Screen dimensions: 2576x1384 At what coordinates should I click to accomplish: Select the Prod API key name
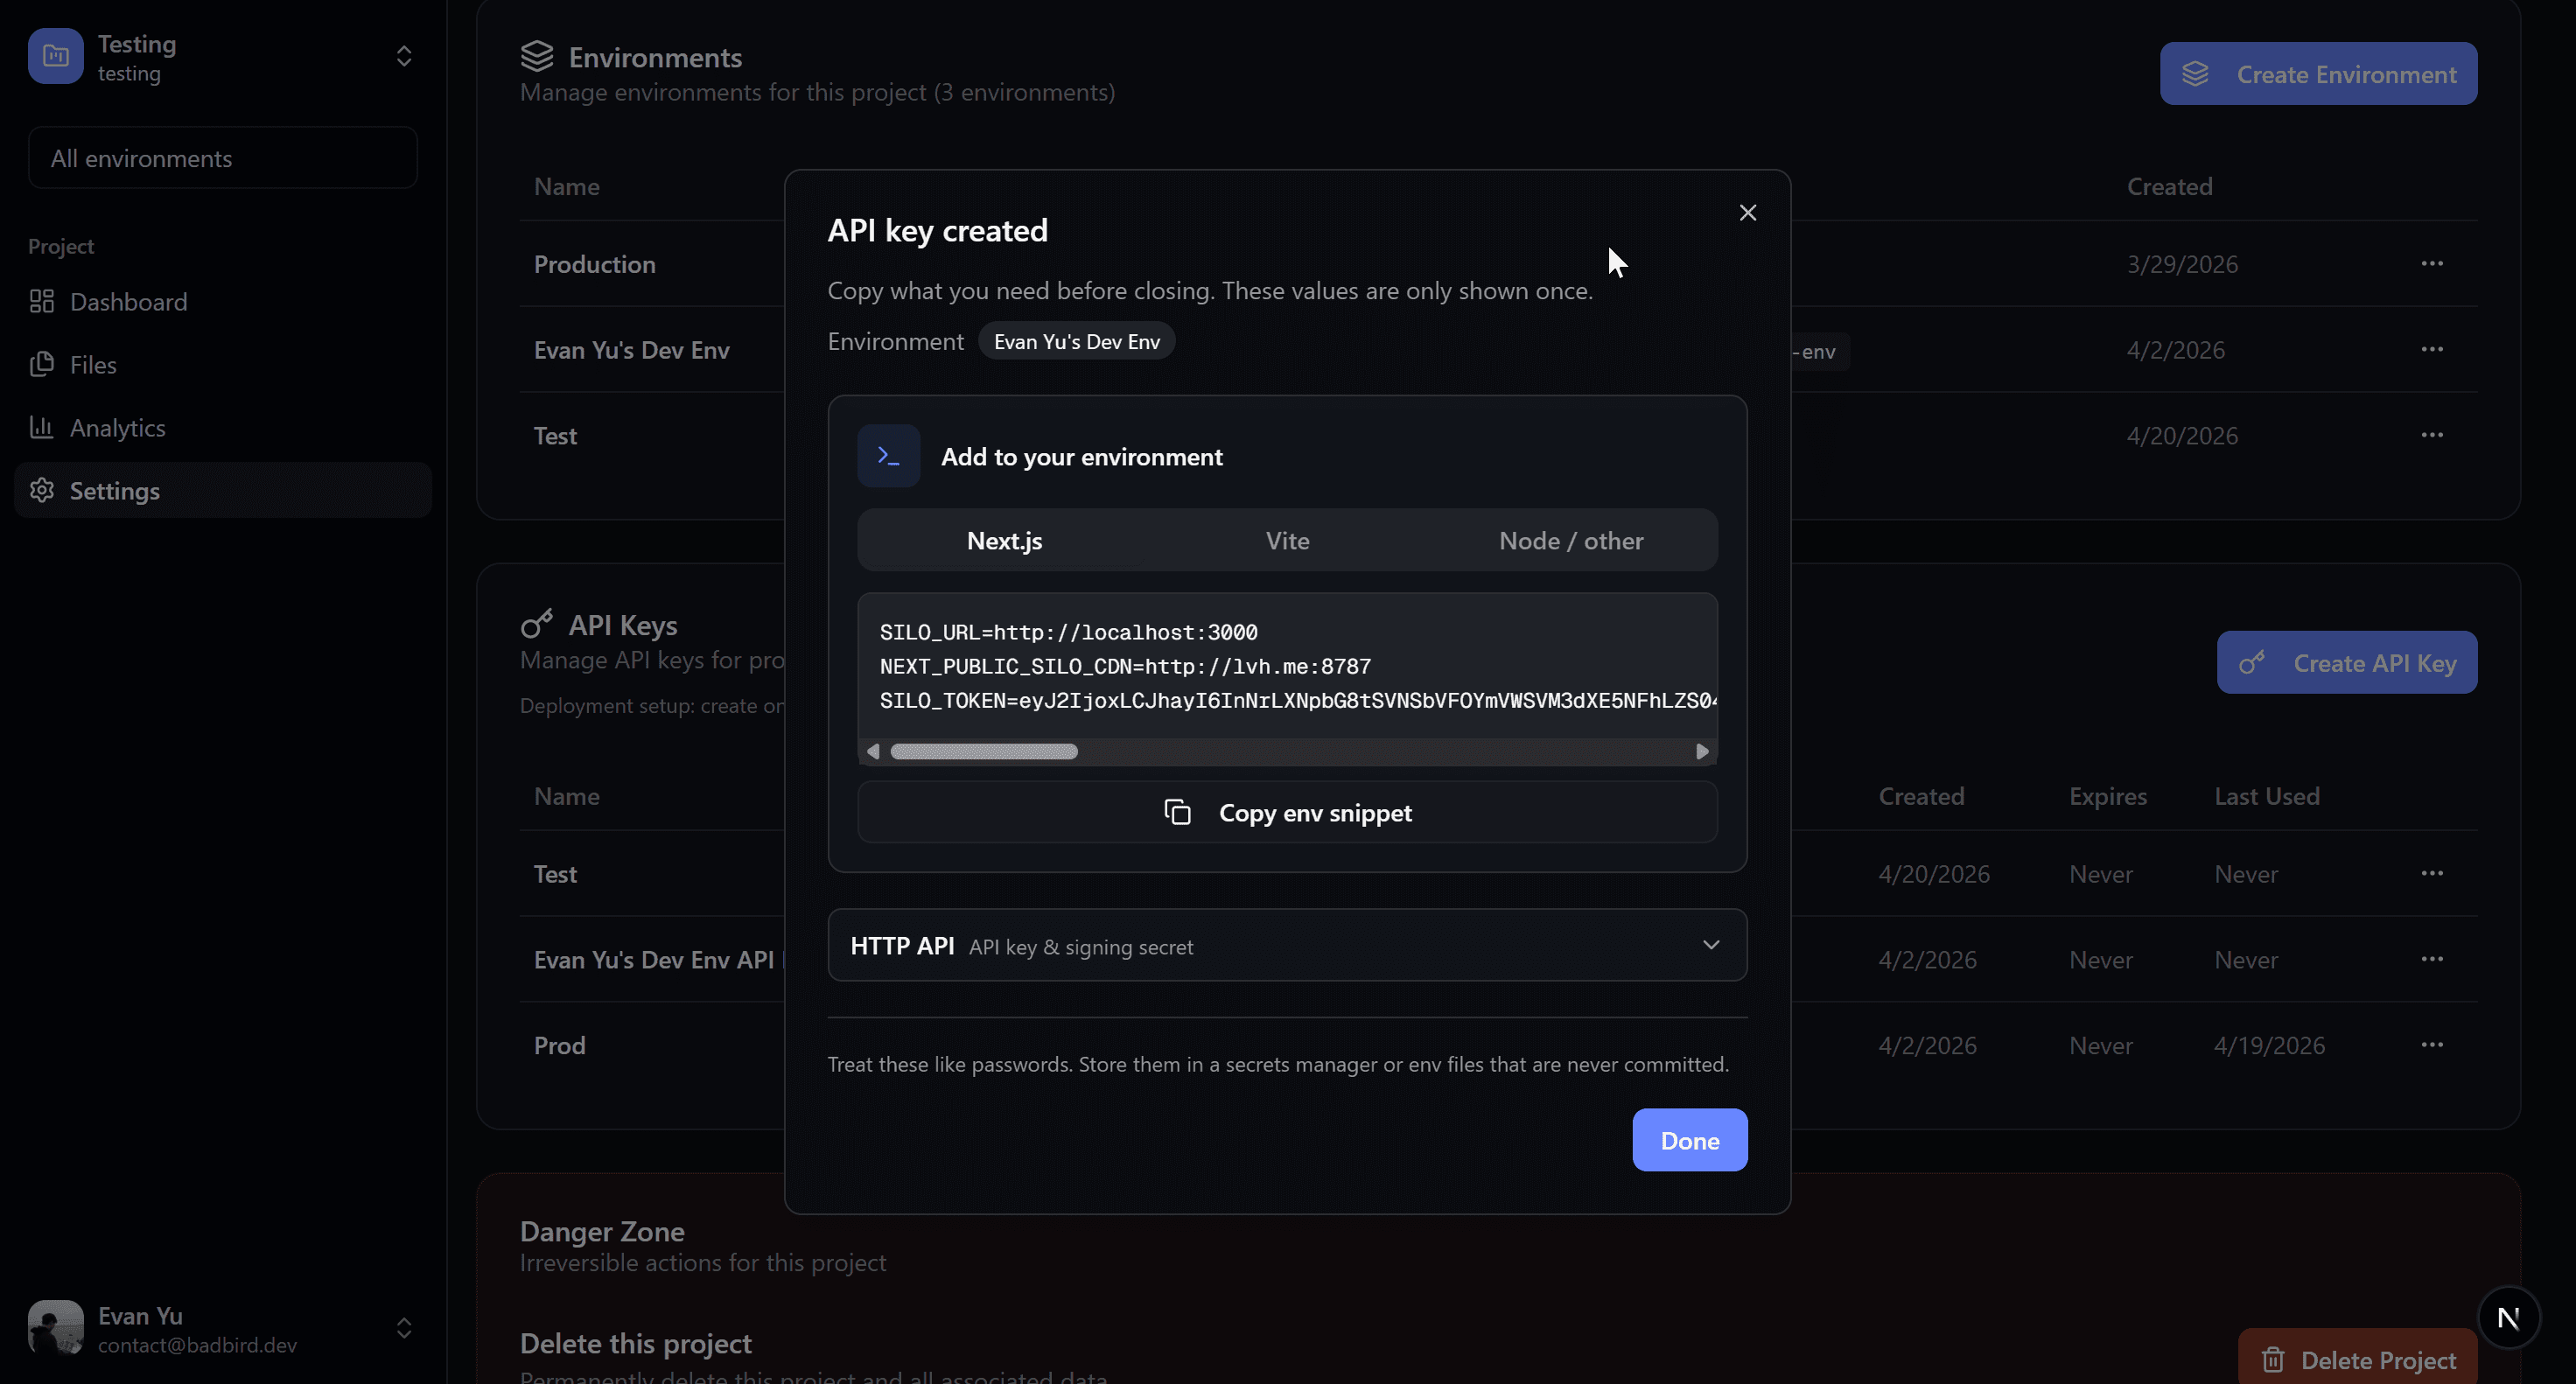pyautogui.click(x=559, y=1046)
